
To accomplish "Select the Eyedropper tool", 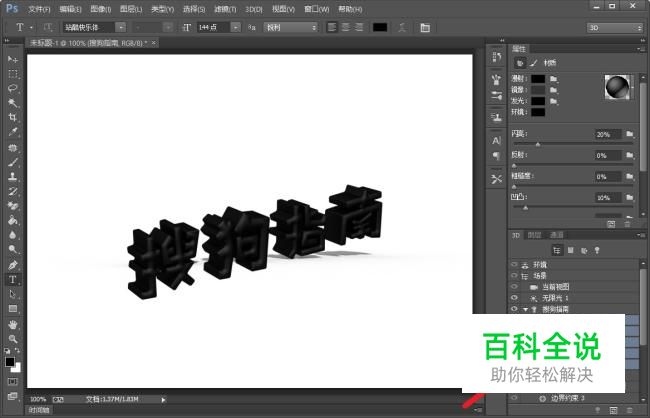I will click(13, 132).
